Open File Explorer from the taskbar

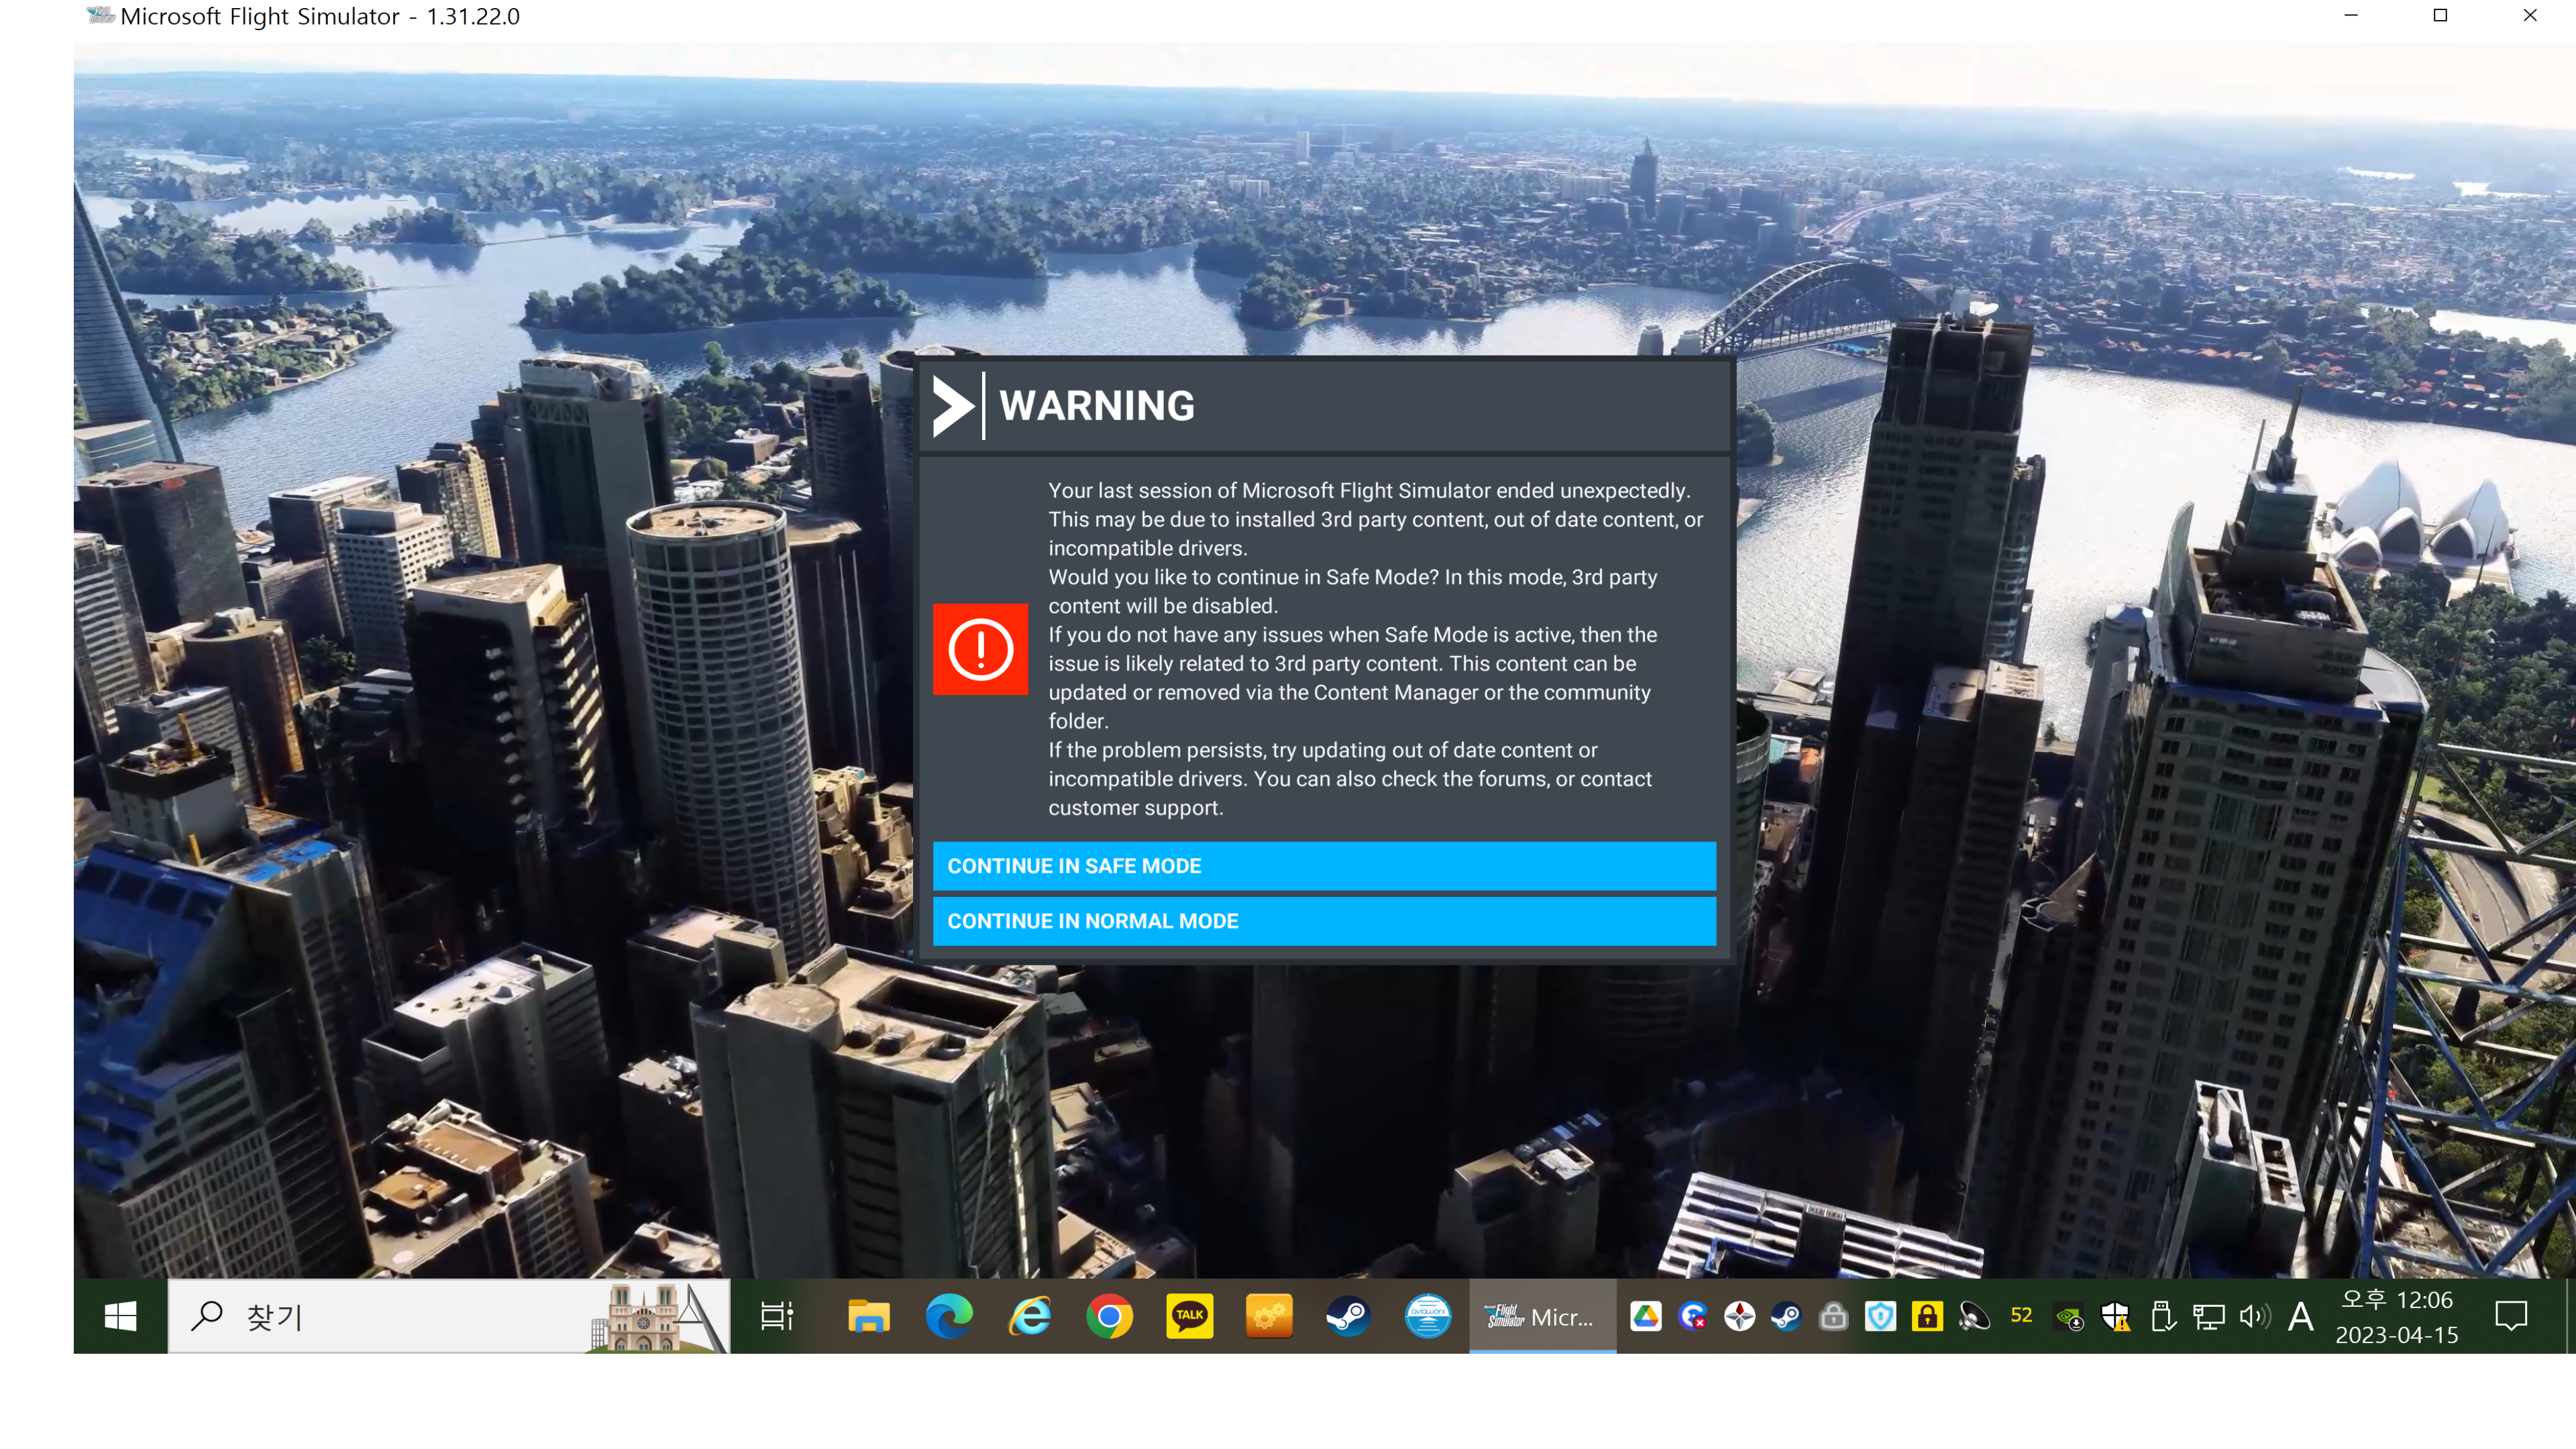[868, 1316]
